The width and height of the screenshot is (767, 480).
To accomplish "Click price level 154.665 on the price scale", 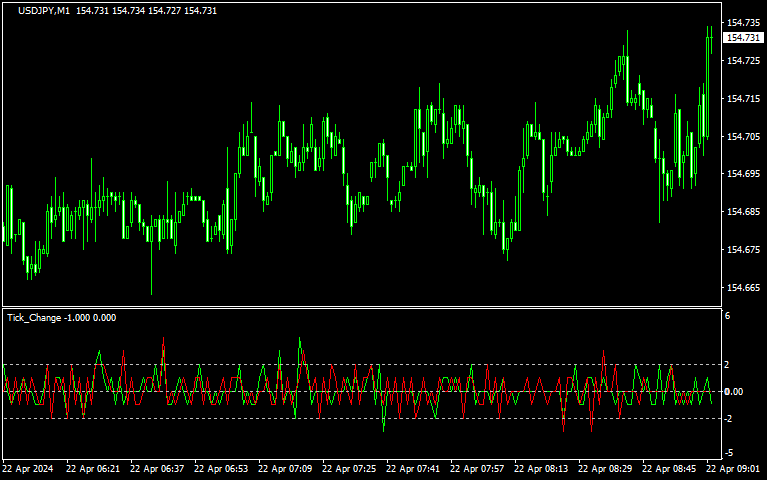I will [x=744, y=288].
